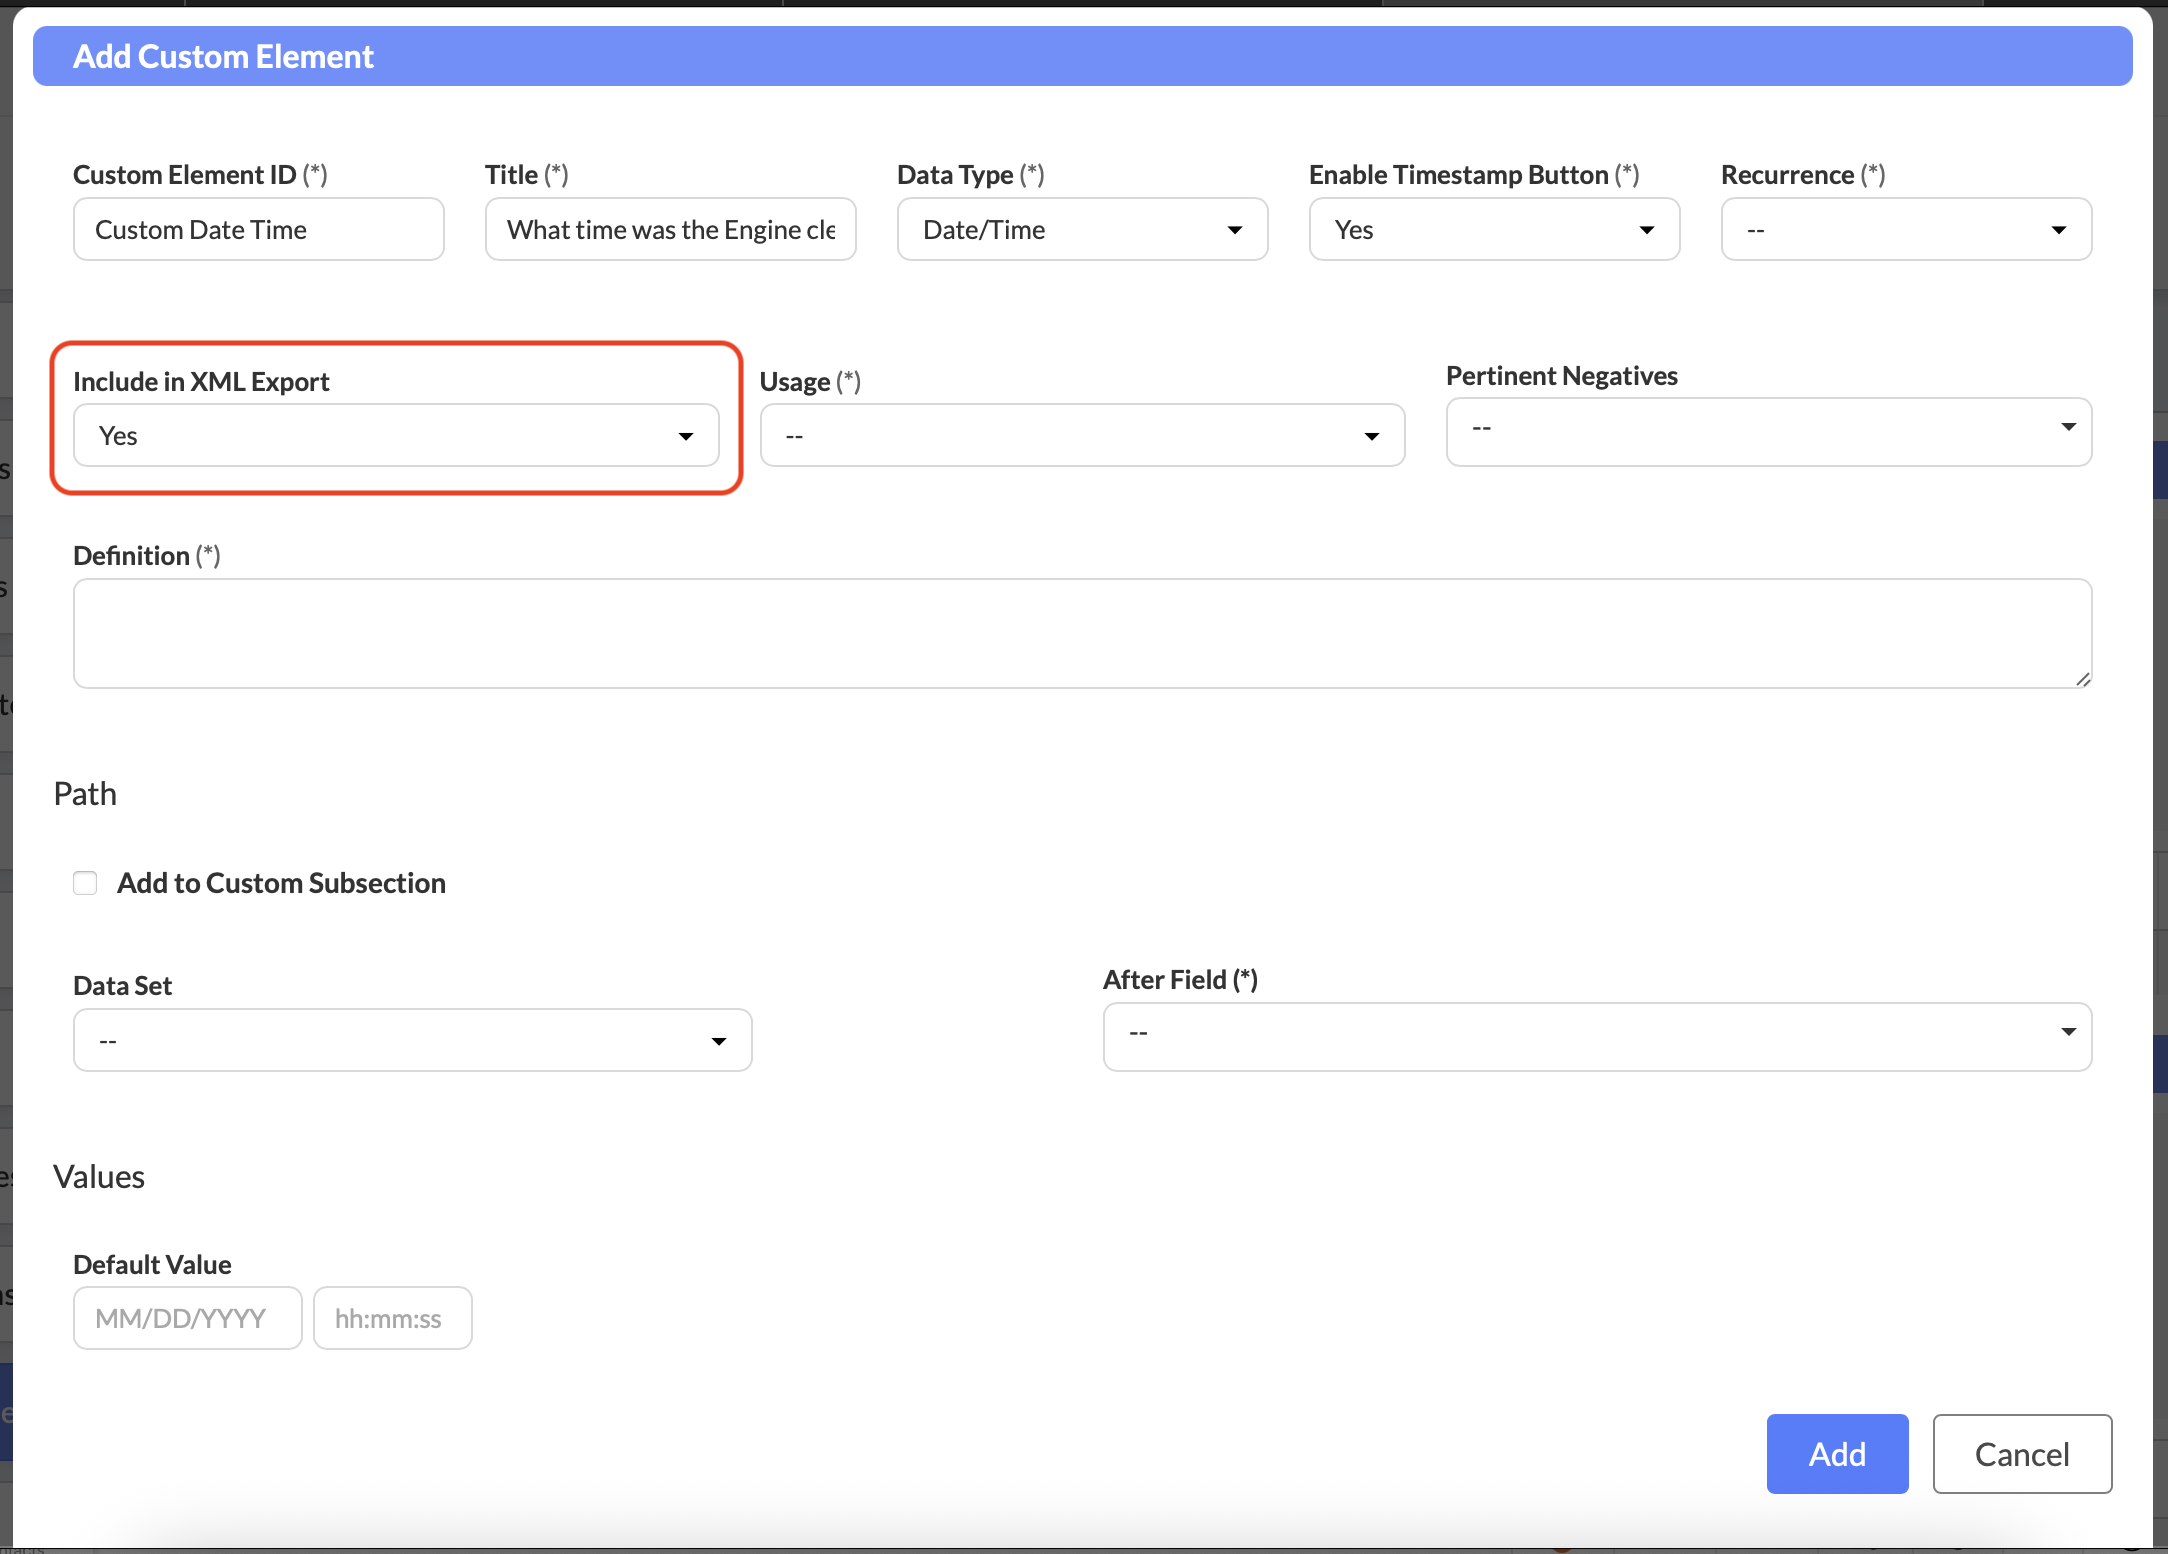Click the Path section heading
Image resolution: width=2168 pixels, height=1554 pixels.
(x=85, y=794)
